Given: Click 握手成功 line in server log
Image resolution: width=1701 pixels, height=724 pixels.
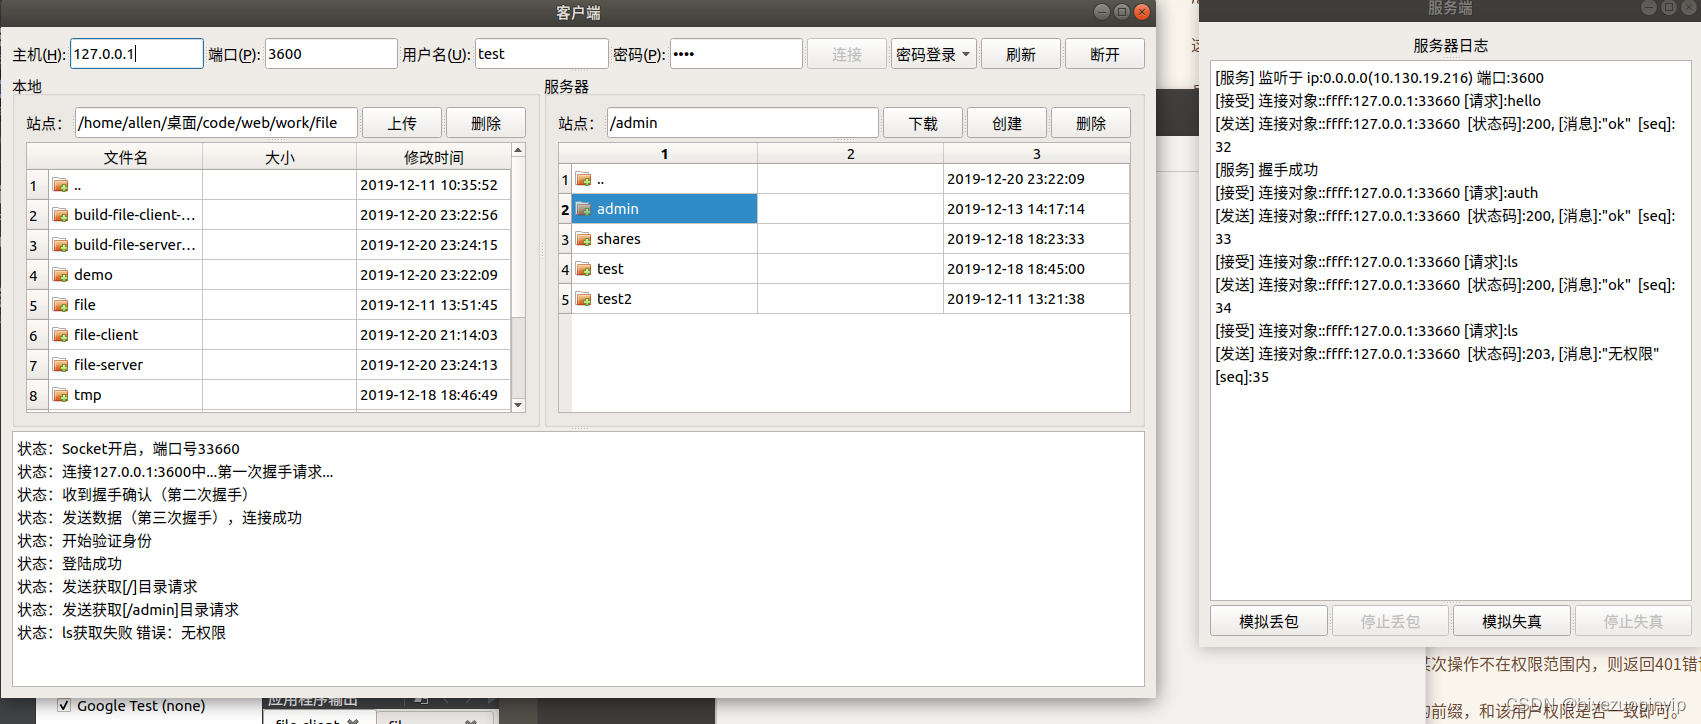Looking at the screenshot, I should (1267, 170).
